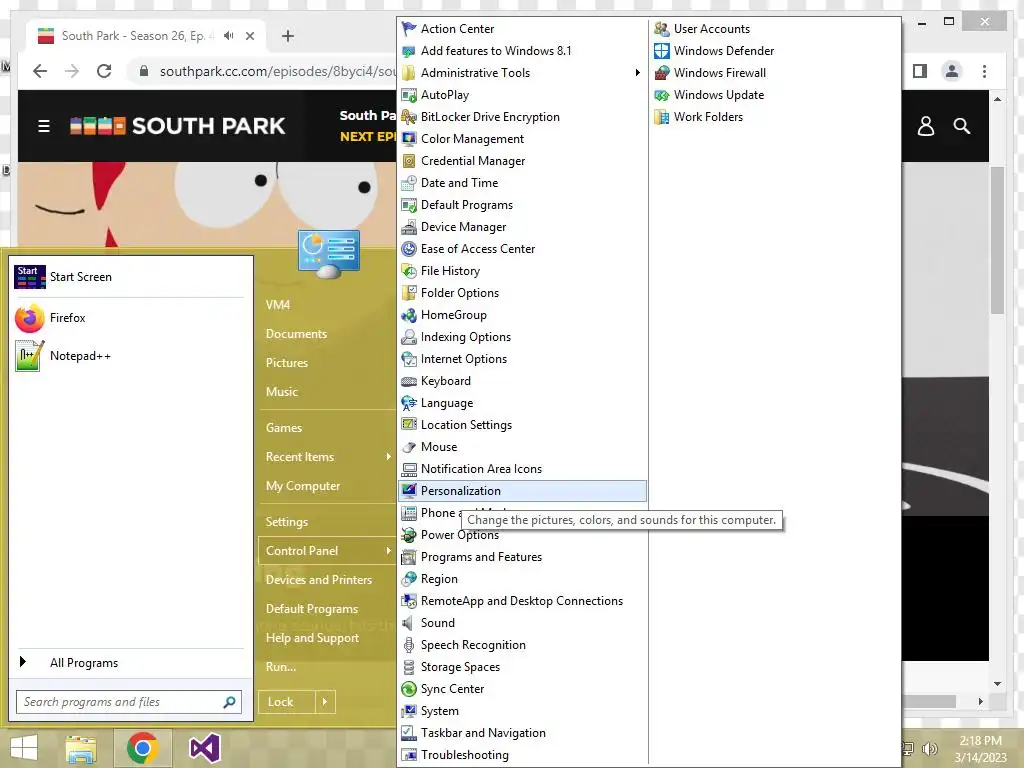Select Notification Area Icons entry
This screenshot has width=1024, height=768.
click(522, 469)
